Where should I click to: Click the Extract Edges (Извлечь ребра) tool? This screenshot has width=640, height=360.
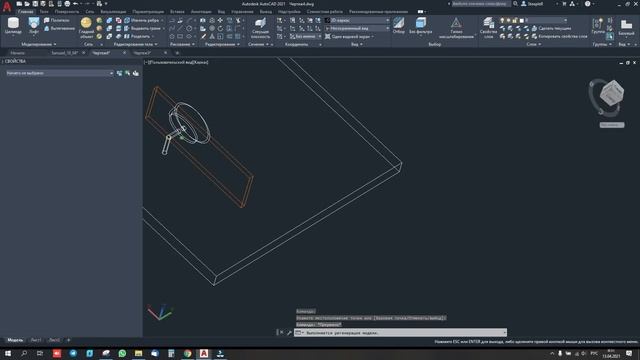point(142,20)
